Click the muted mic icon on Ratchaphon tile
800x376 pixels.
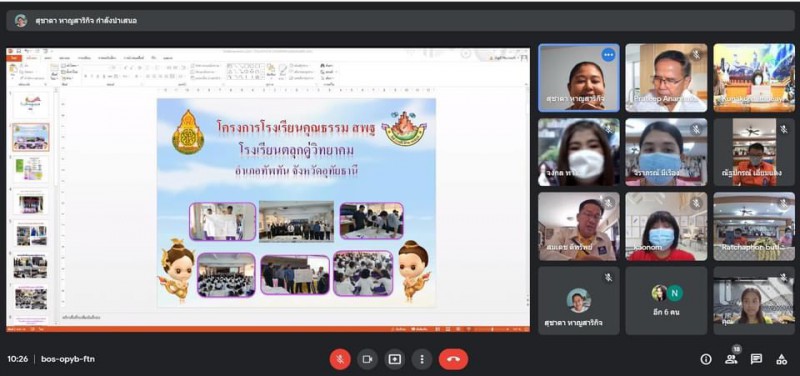coord(784,204)
